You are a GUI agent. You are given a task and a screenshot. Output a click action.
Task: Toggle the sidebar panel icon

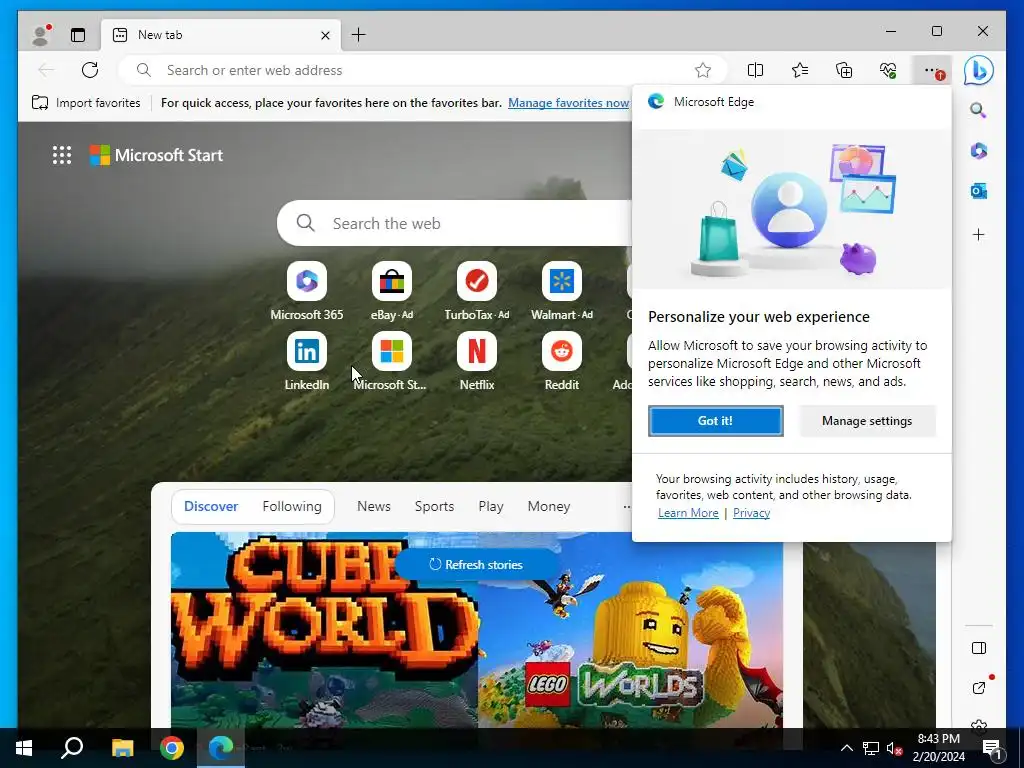(978, 648)
